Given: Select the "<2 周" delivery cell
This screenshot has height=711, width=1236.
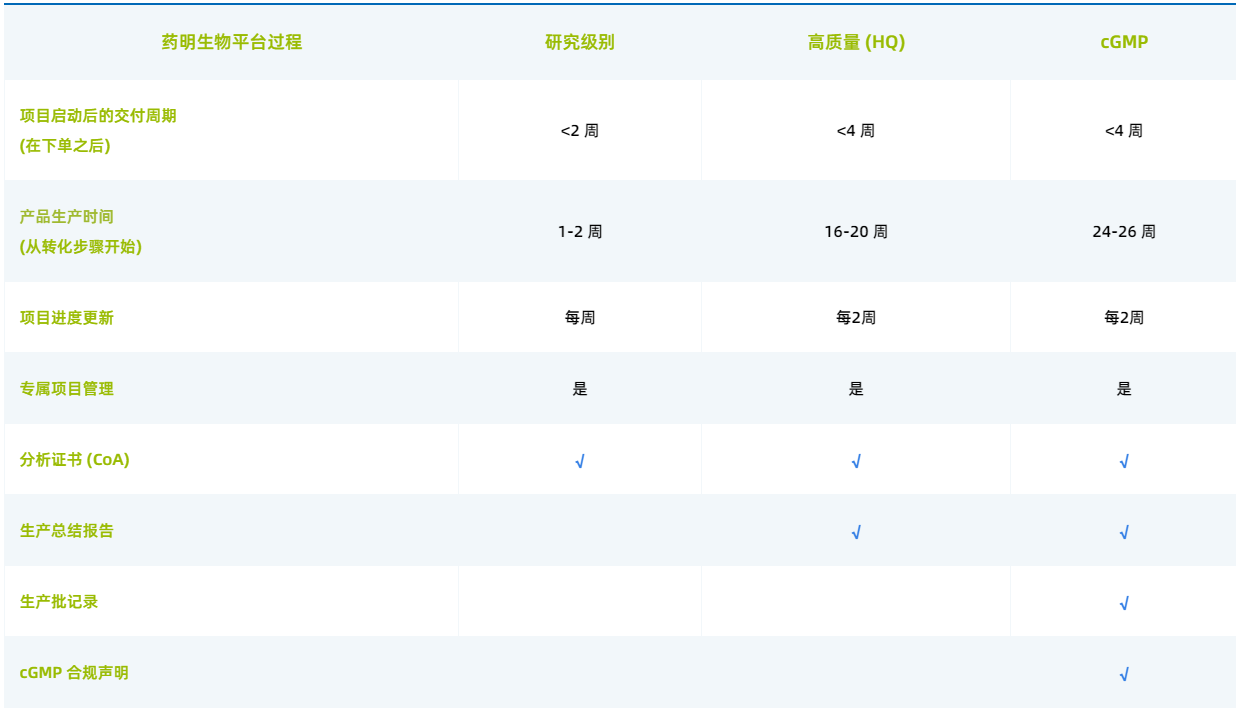Looking at the screenshot, I should click(x=580, y=131).
